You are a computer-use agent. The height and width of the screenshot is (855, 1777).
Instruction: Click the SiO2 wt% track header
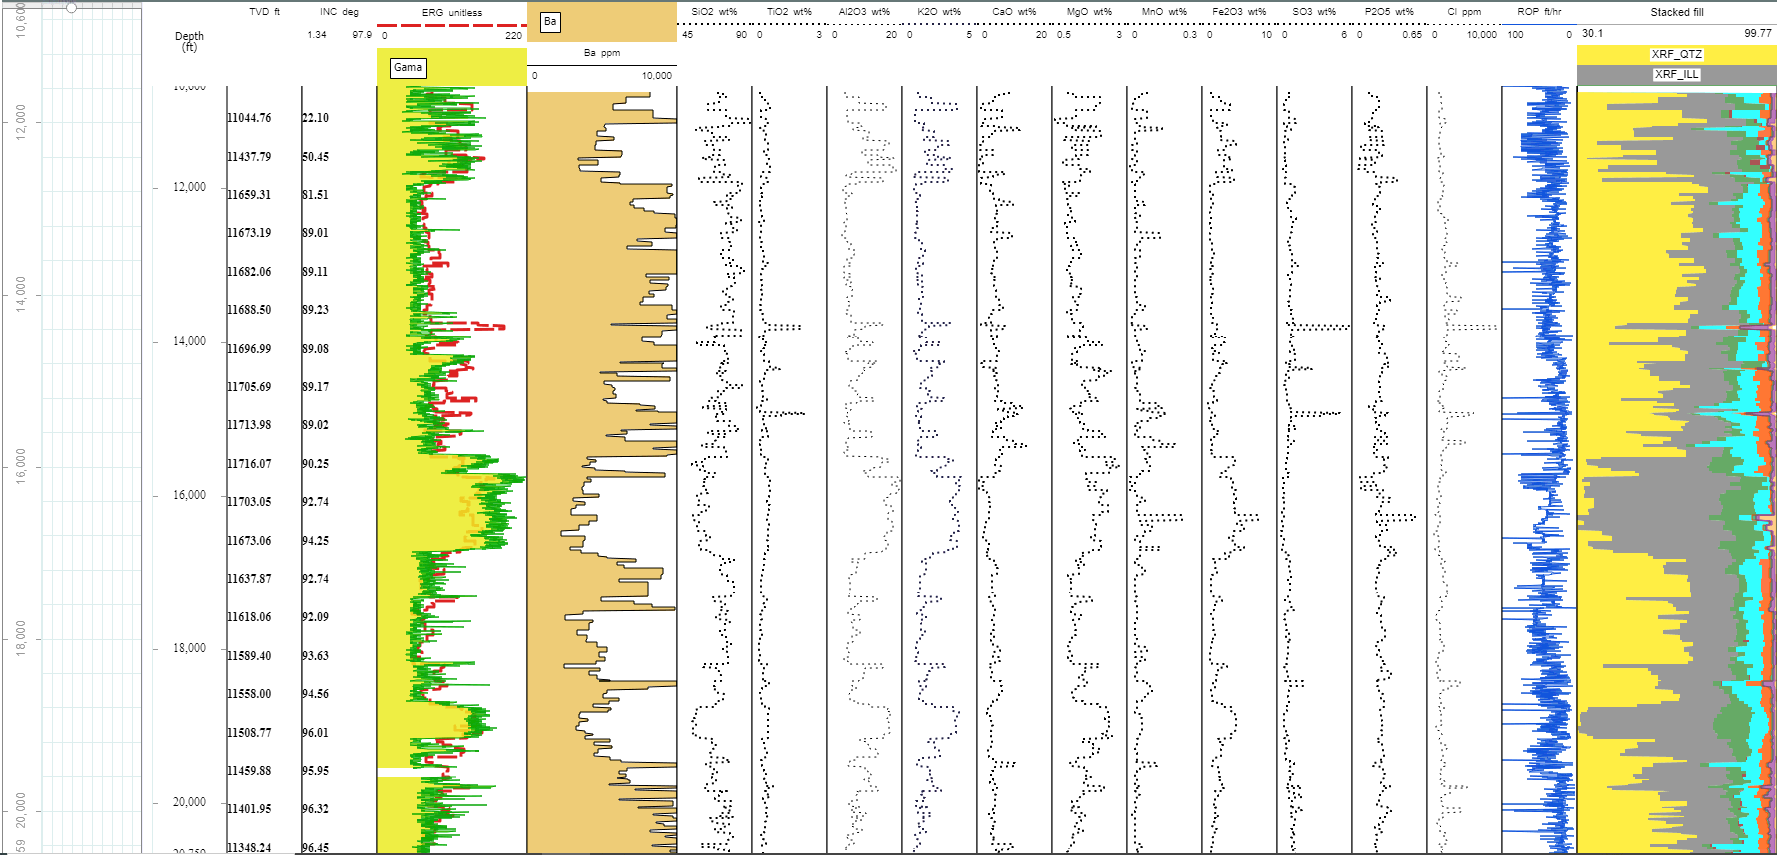pos(714,12)
